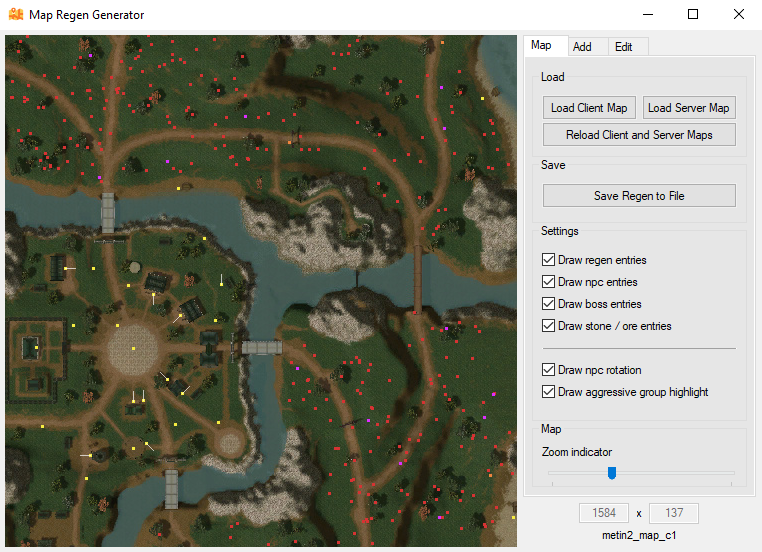Turn off Draw npc rotation
Screen dimensions: 762x552
548,370
